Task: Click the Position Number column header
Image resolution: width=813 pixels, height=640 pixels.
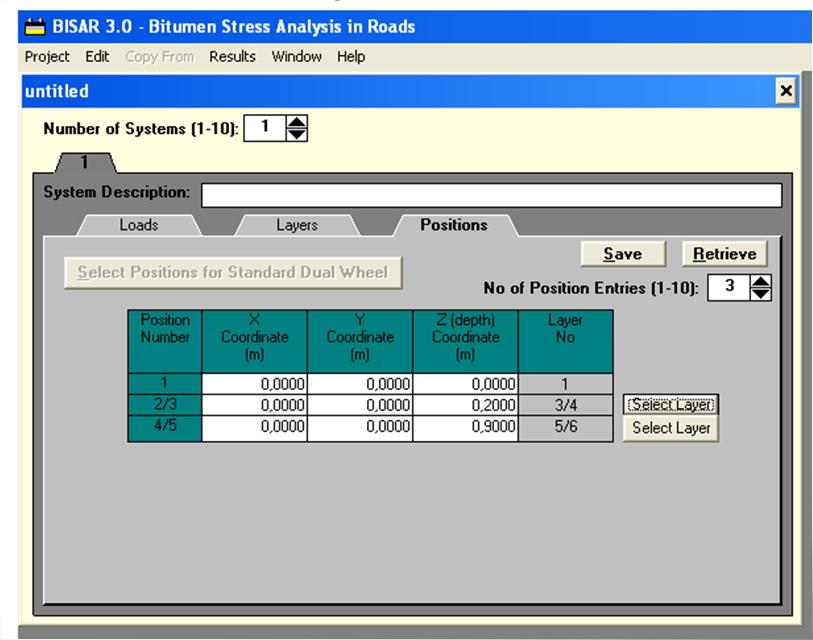Action: [165, 342]
